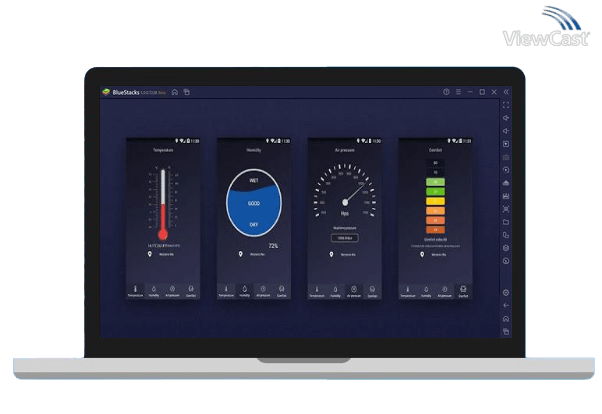Open BlueStacks settings gear icon

(x=506, y=293)
